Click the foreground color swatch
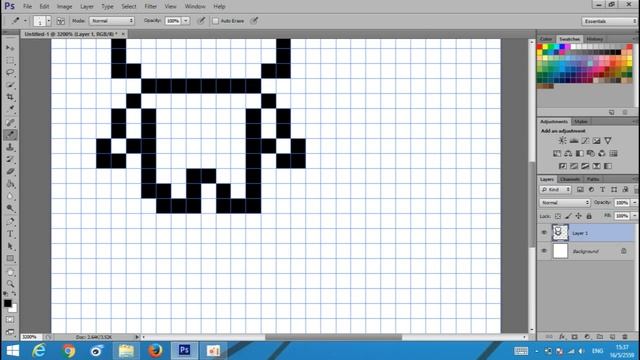 pyautogui.click(x=7, y=303)
